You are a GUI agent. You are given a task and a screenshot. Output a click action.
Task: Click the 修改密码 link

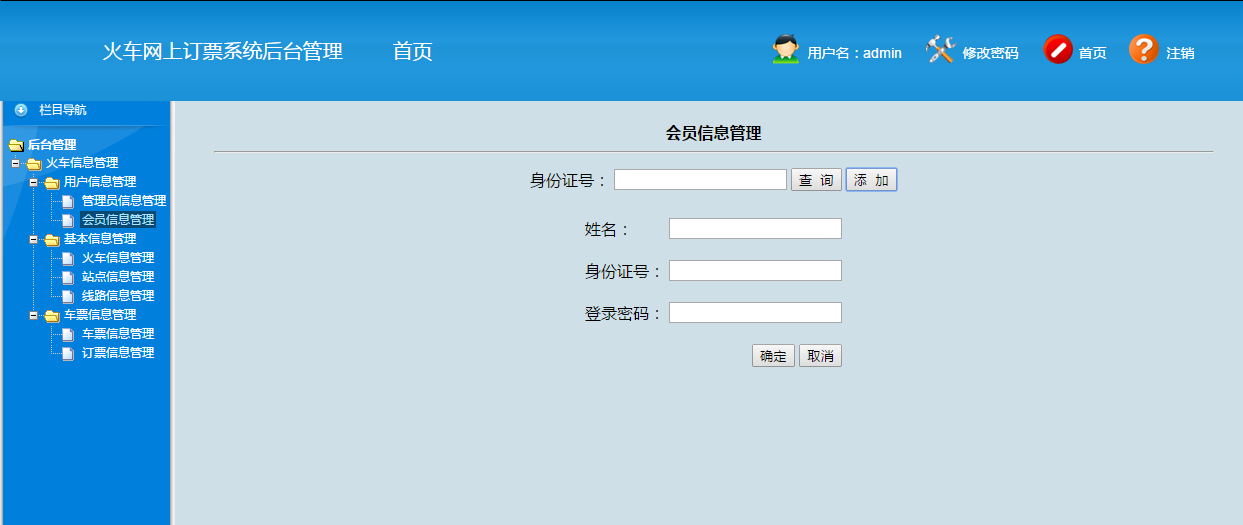990,53
